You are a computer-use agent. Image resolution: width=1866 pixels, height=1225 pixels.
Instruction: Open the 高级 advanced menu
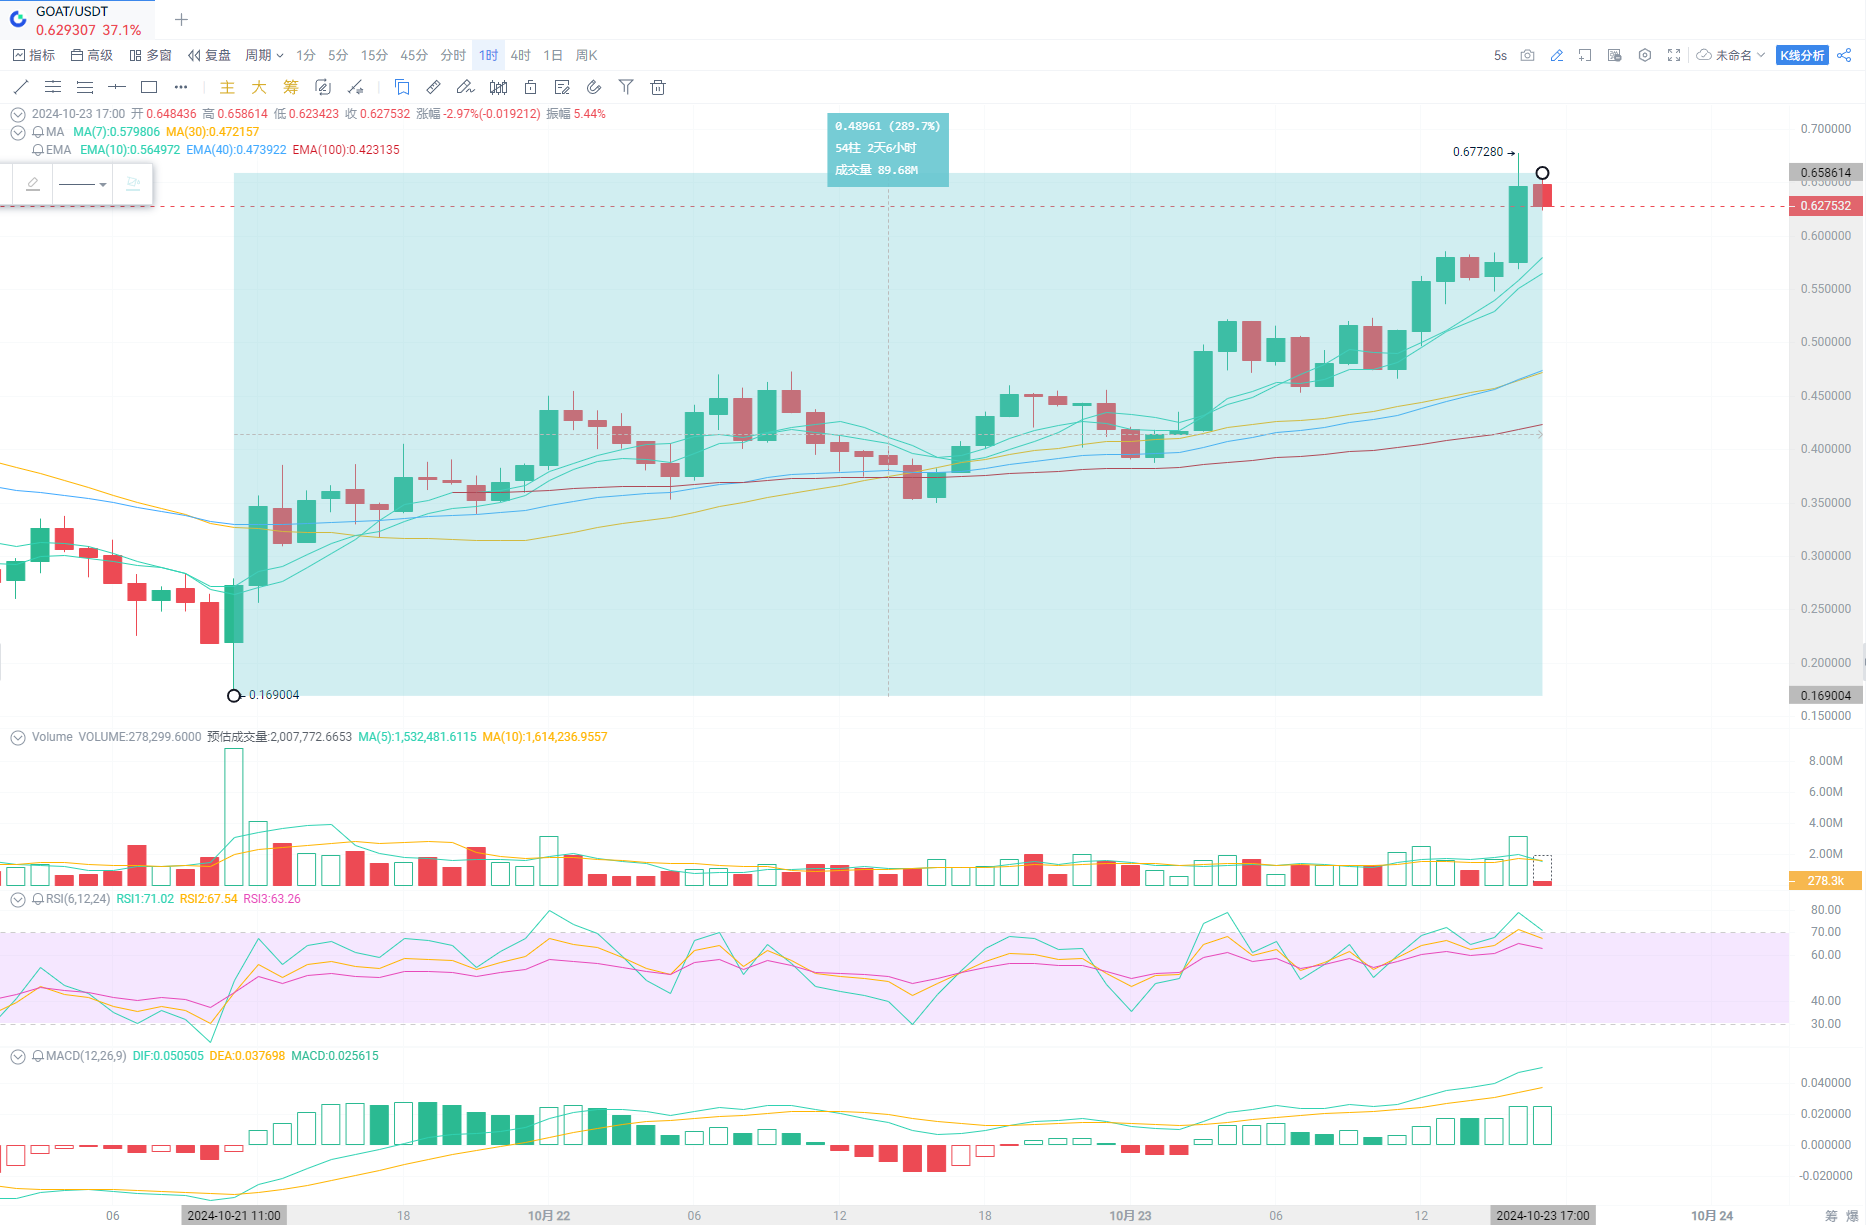[92, 55]
